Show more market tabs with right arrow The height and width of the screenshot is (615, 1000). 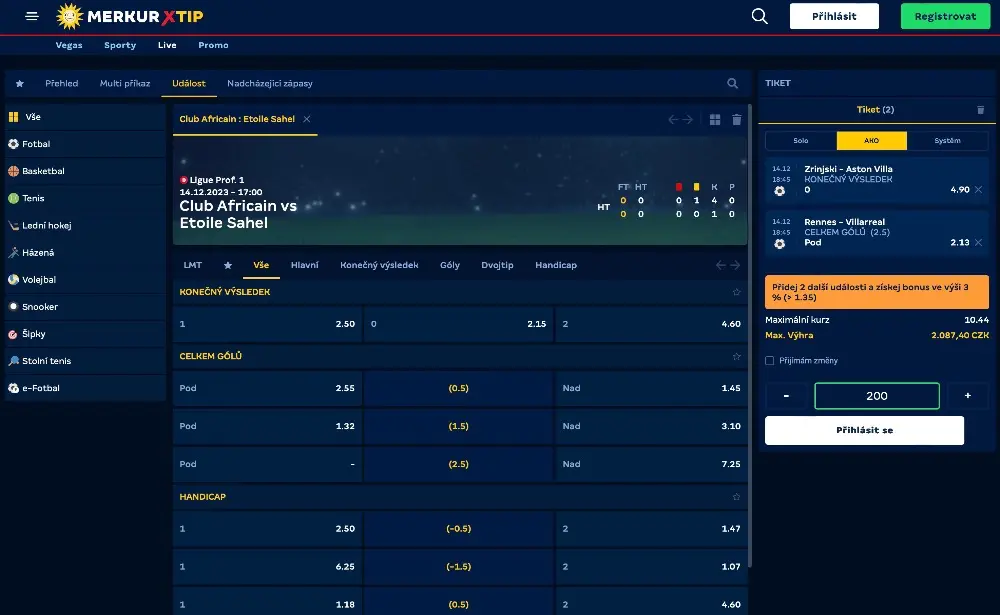735,265
